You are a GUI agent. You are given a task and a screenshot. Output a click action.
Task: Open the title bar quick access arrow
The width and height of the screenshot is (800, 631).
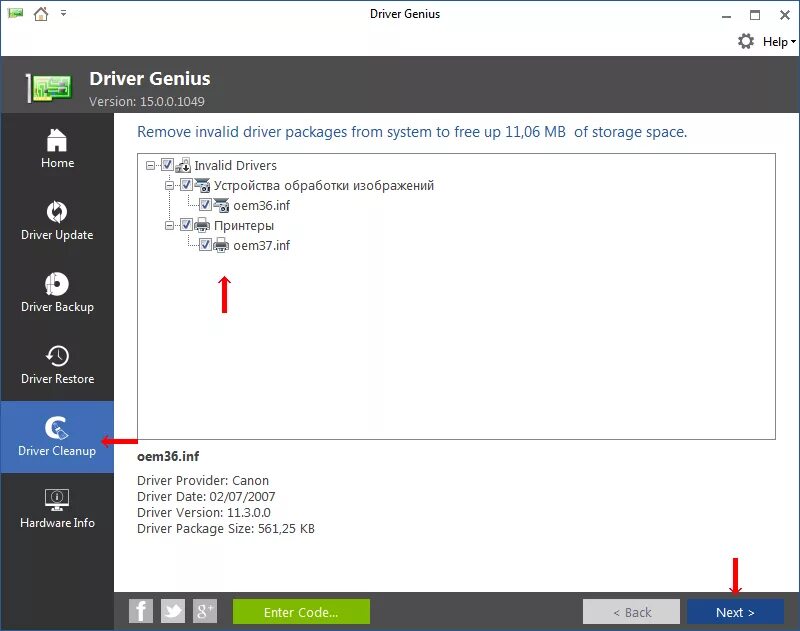pyautogui.click(x=63, y=13)
